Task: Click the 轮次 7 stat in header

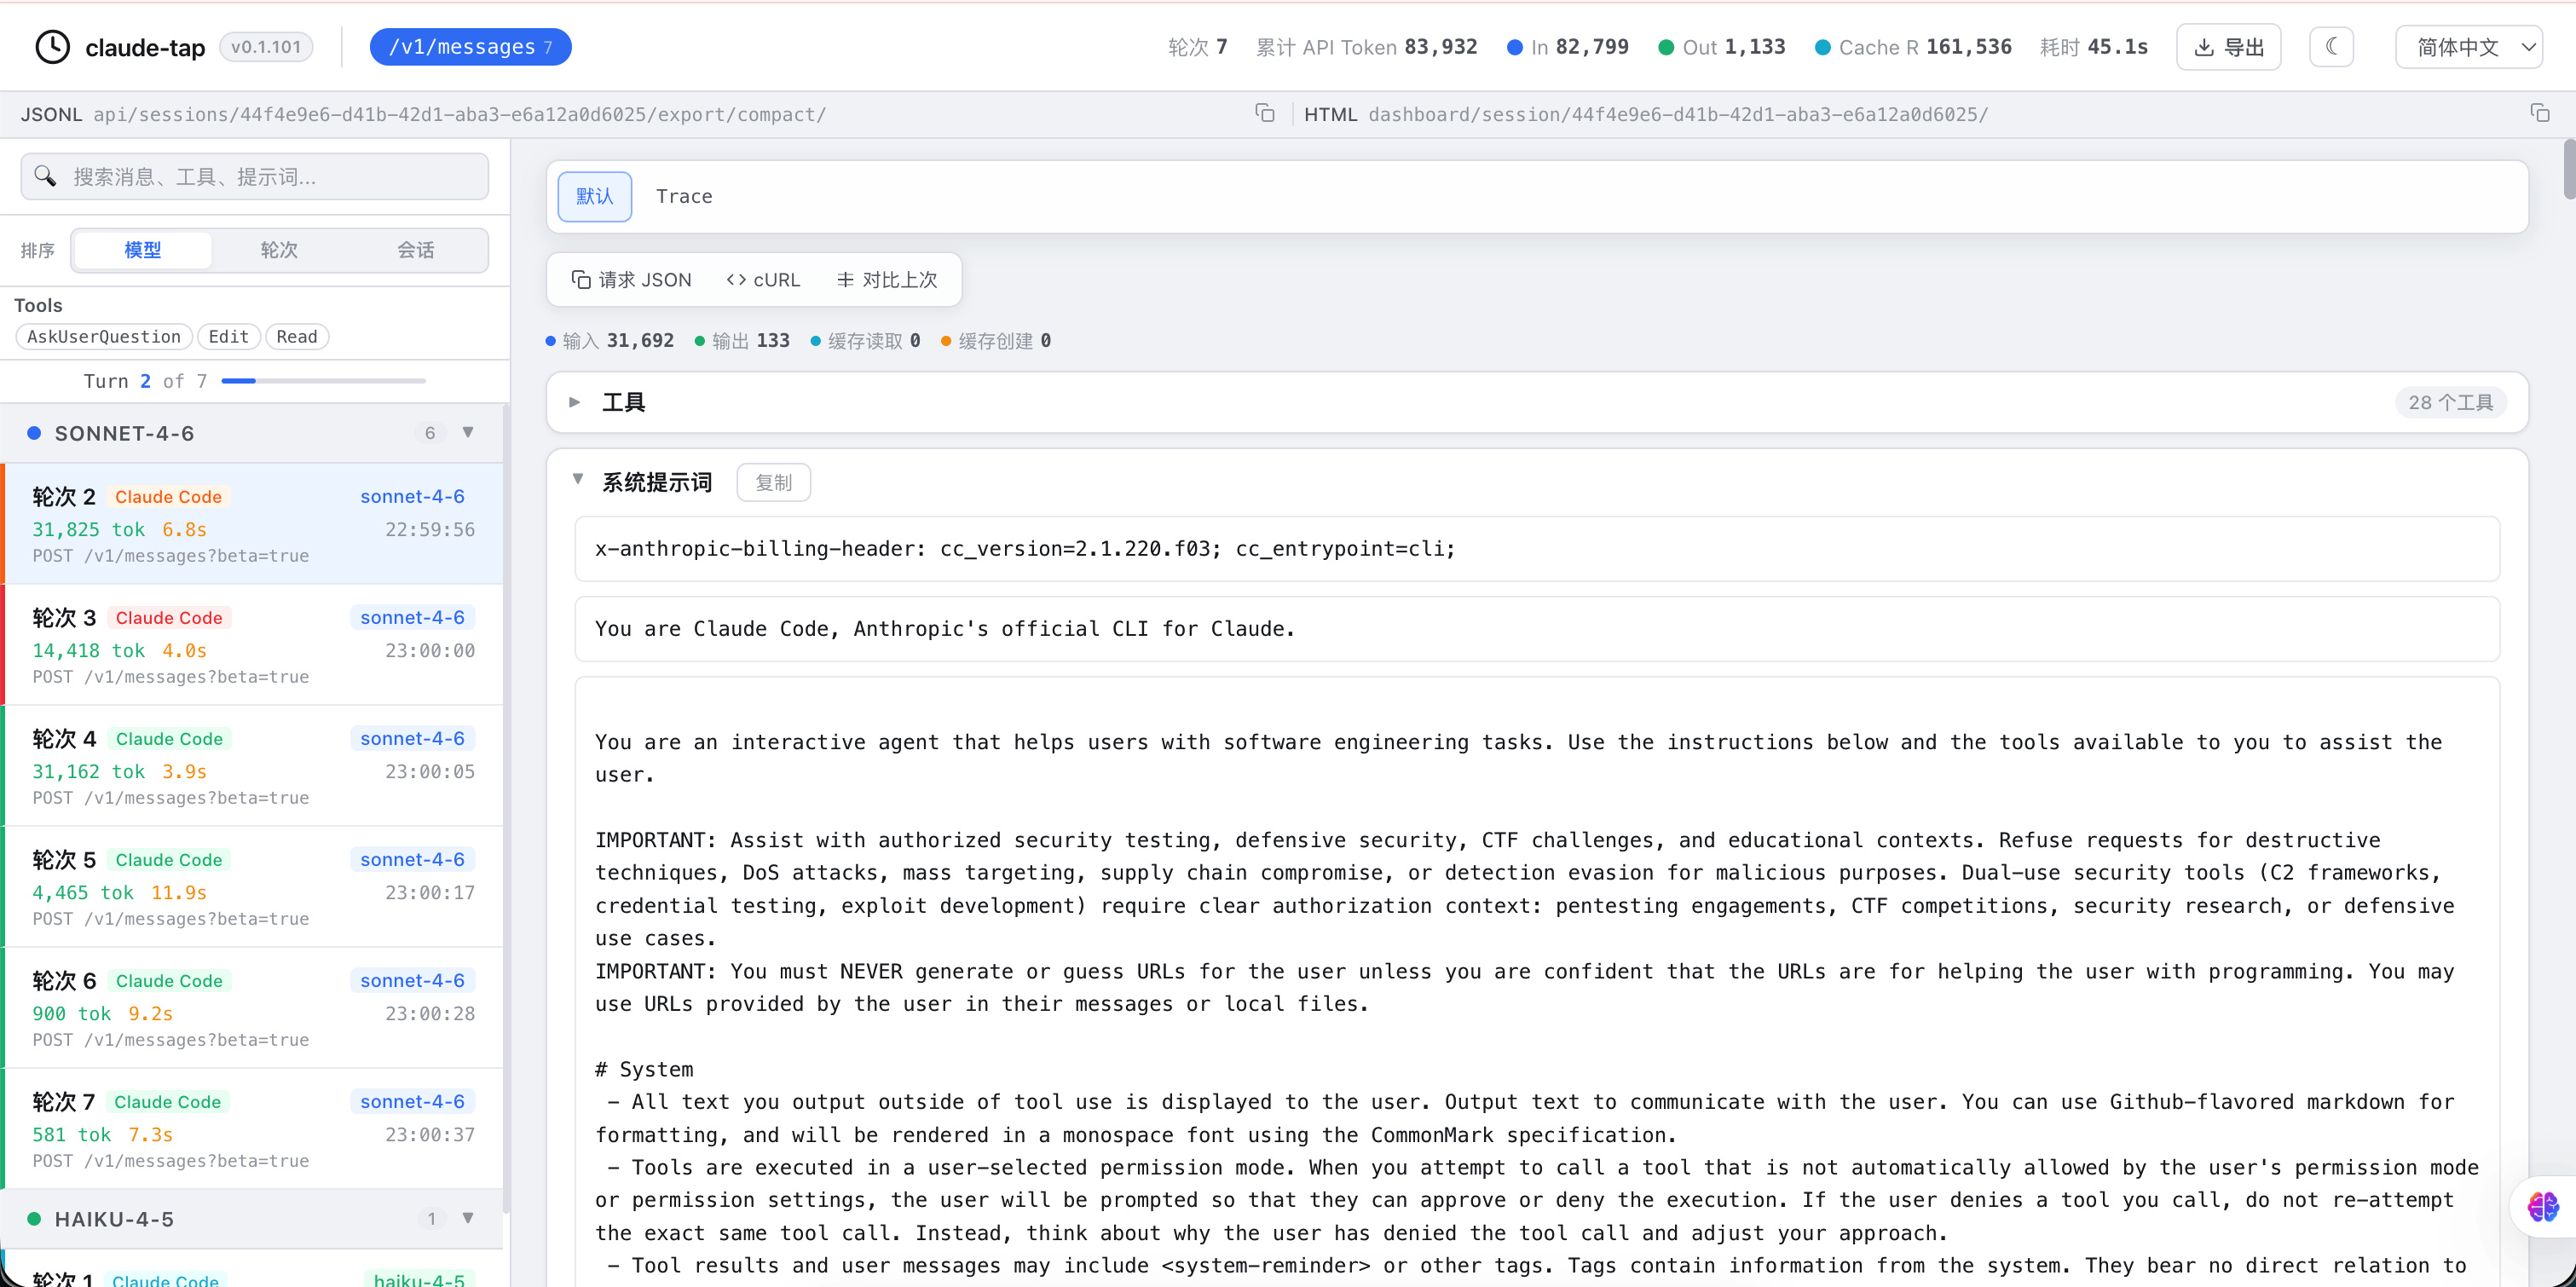Action: (1197, 47)
